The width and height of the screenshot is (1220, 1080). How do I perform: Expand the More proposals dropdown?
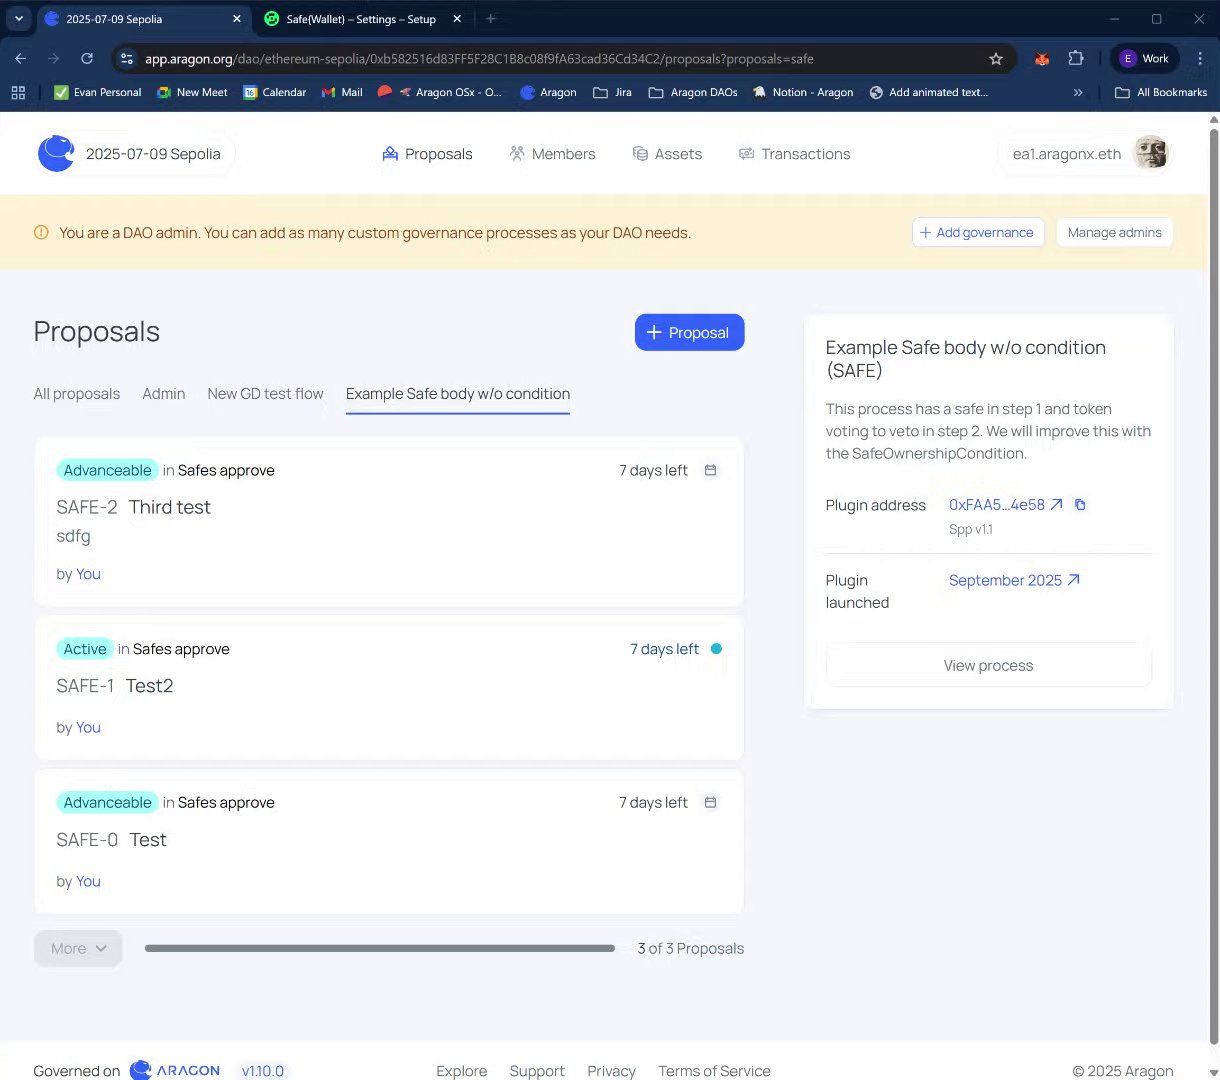pos(78,949)
